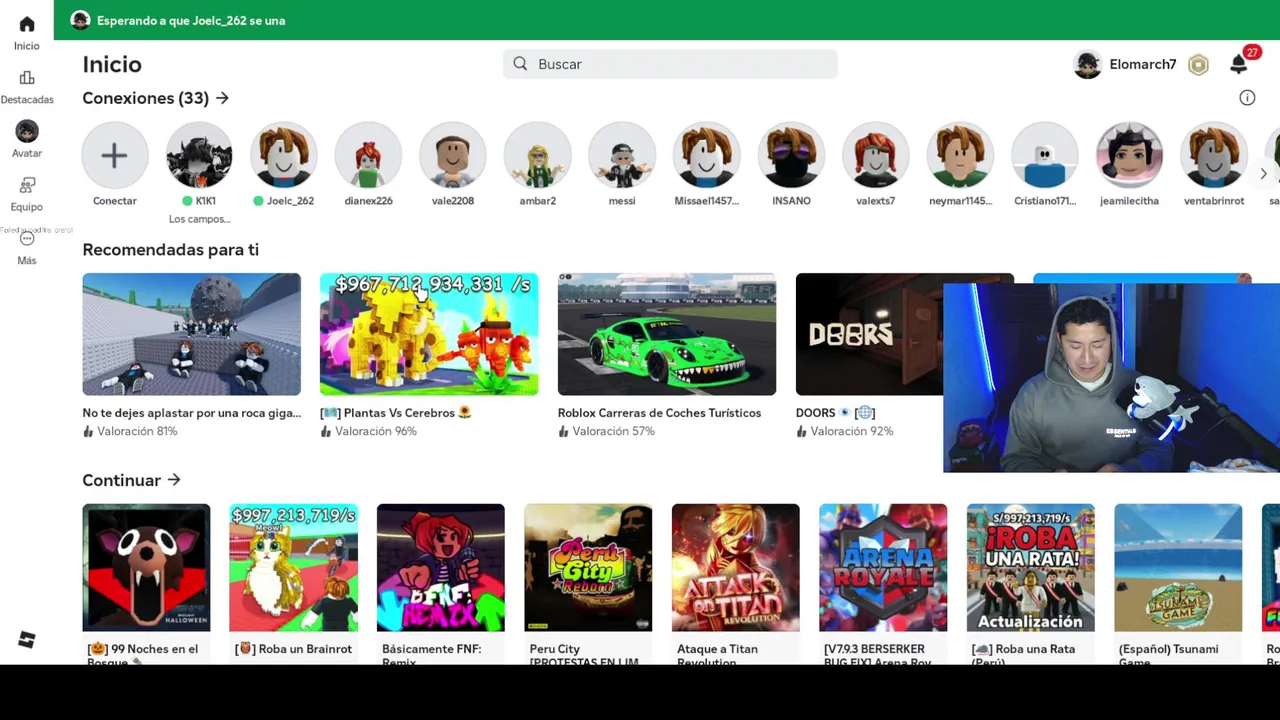Open vale2208's avatar
This screenshot has height=720, width=1280.
coord(453,155)
